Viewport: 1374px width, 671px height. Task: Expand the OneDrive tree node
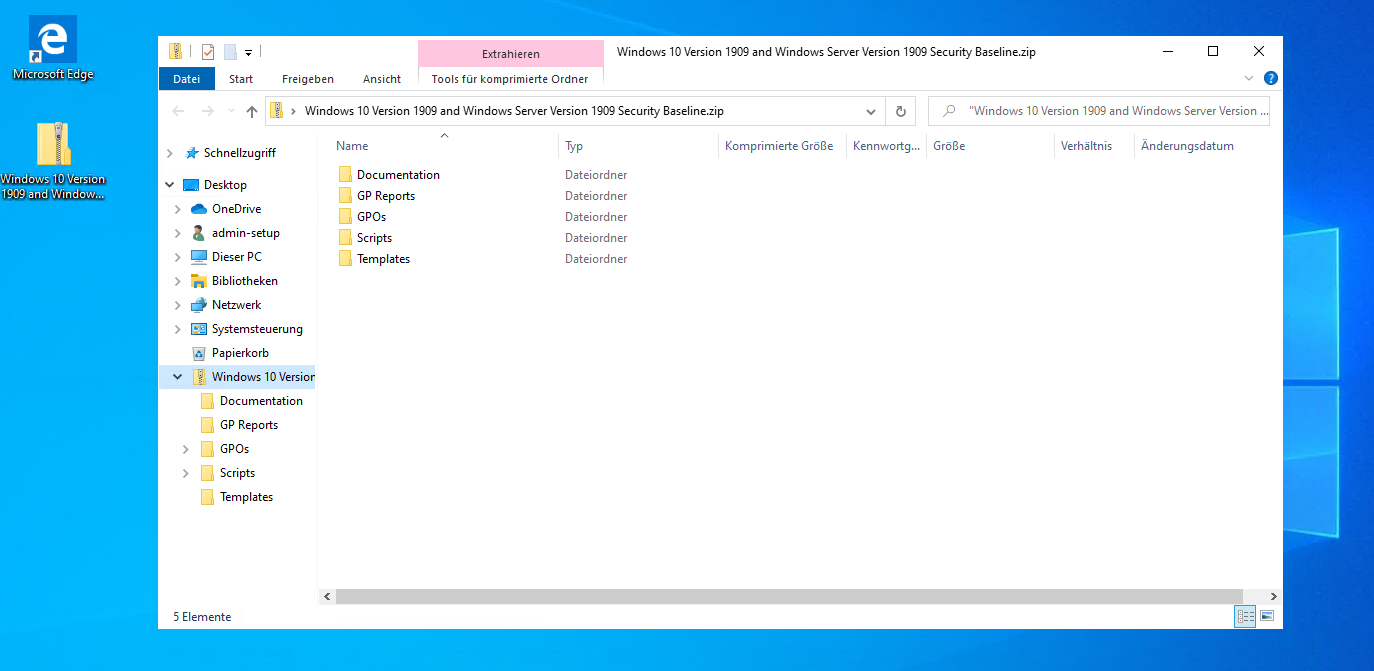click(x=178, y=209)
